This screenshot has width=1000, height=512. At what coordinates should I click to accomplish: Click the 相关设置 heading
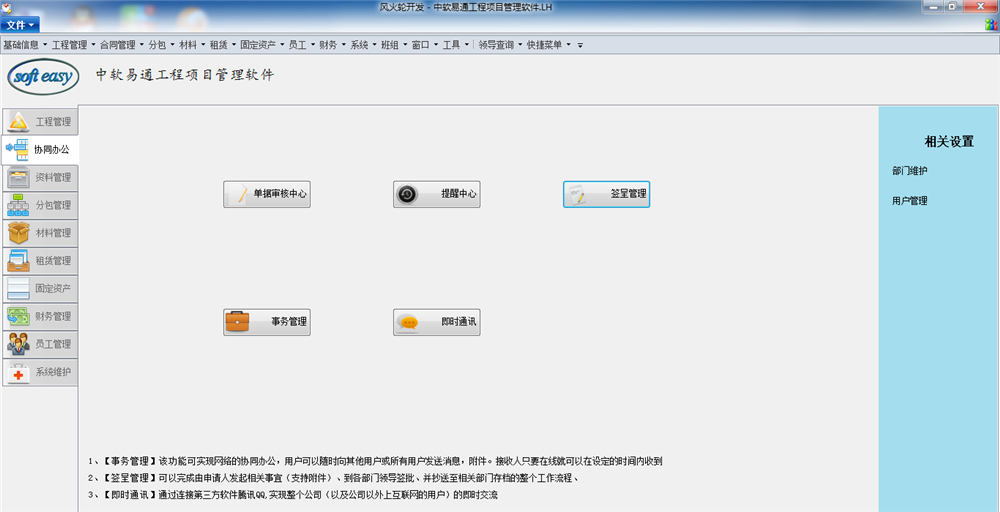(949, 142)
